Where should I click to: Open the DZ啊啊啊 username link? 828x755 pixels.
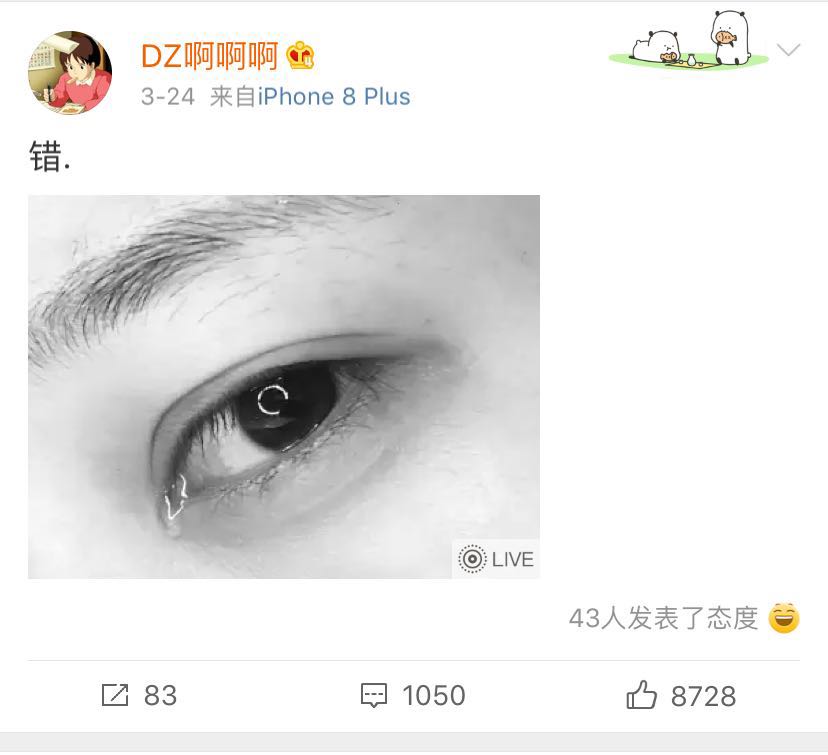pyautogui.click(x=210, y=55)
